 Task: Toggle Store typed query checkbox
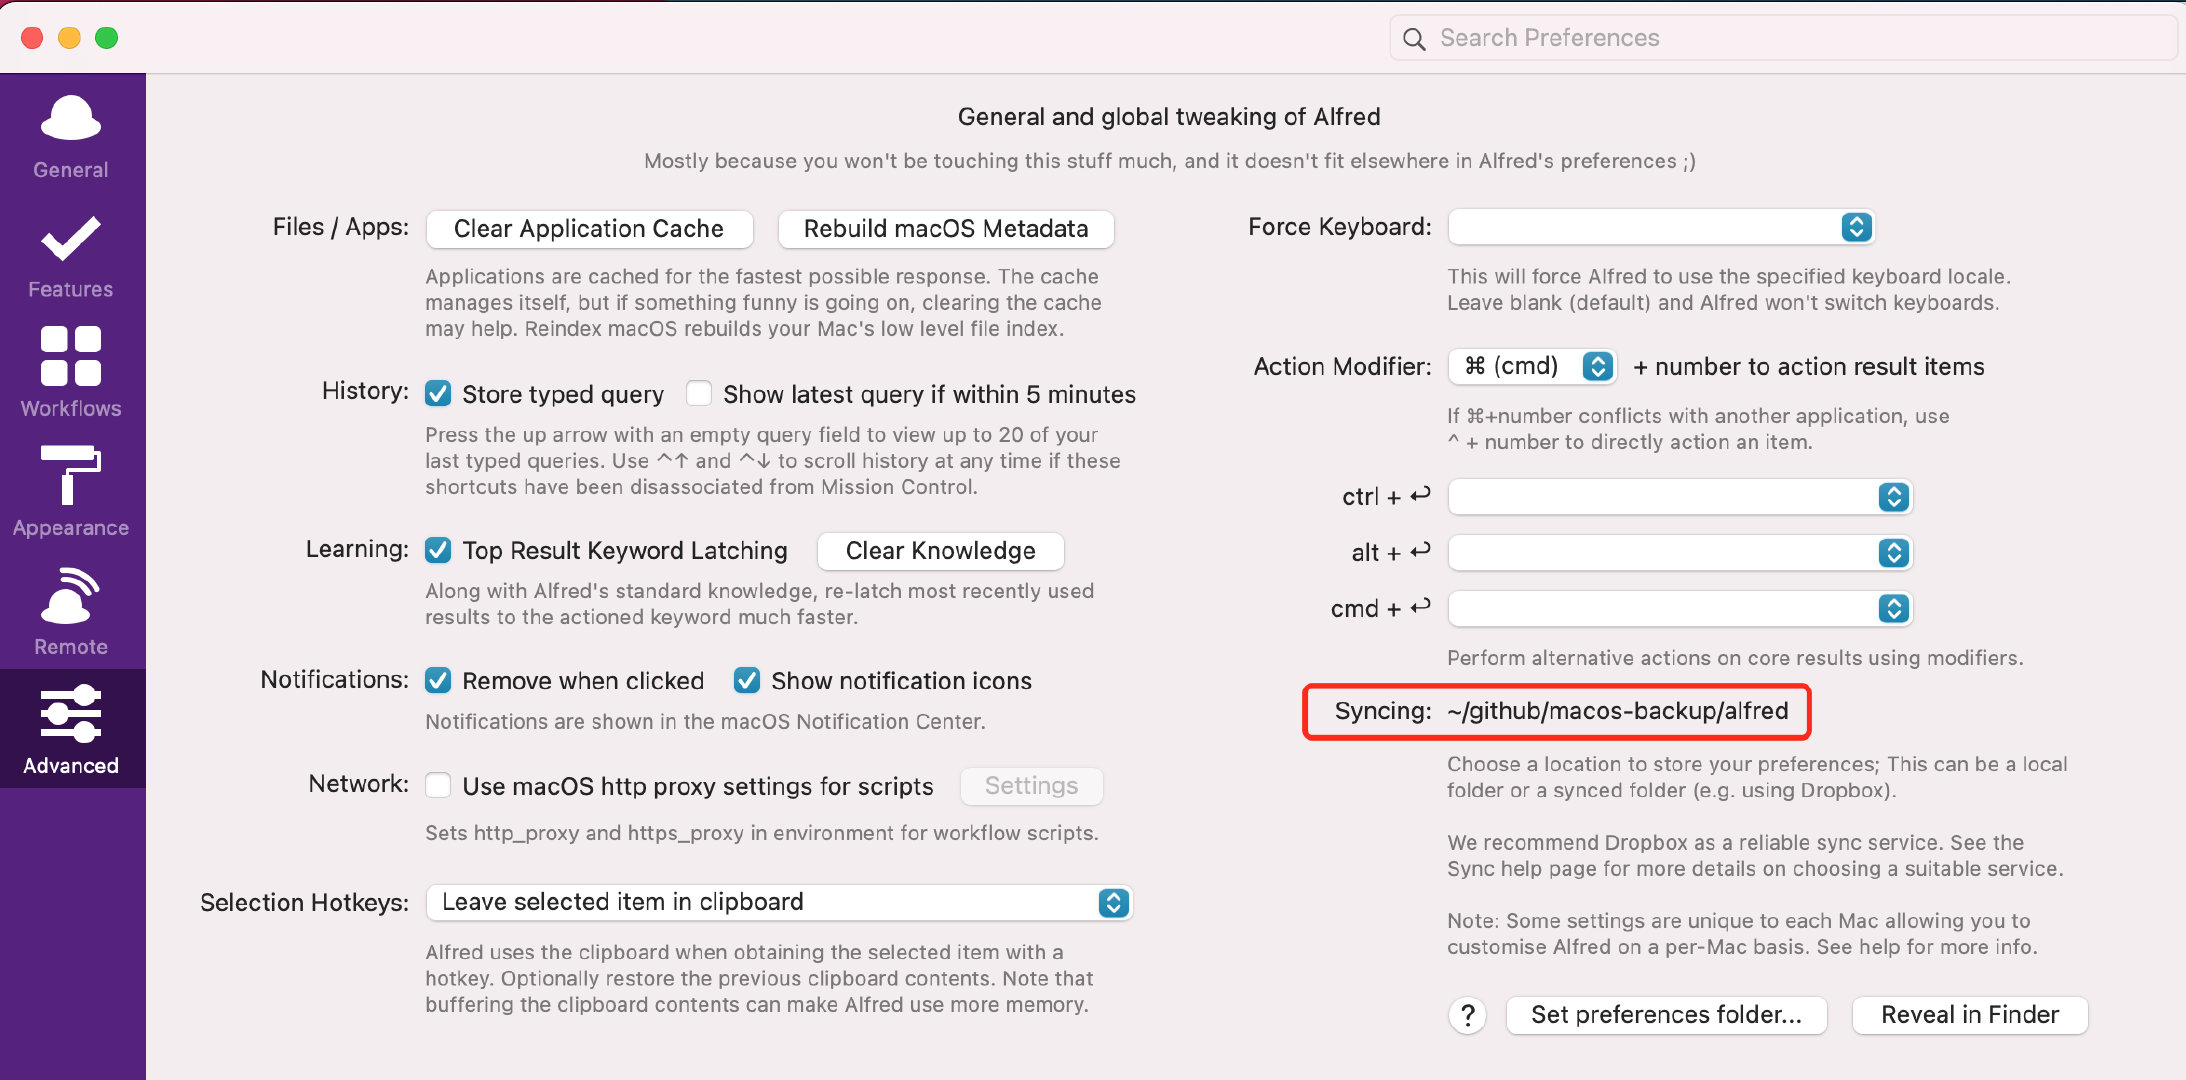tap(438, 394)
